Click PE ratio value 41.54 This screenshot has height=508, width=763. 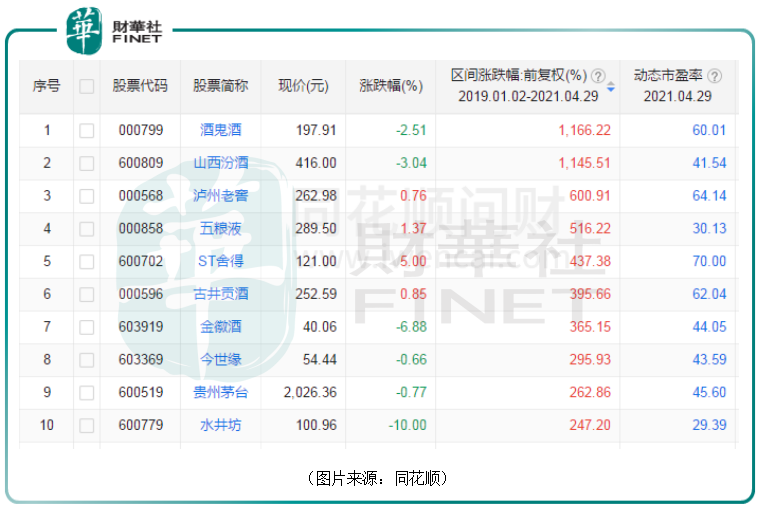pos(709,163)
